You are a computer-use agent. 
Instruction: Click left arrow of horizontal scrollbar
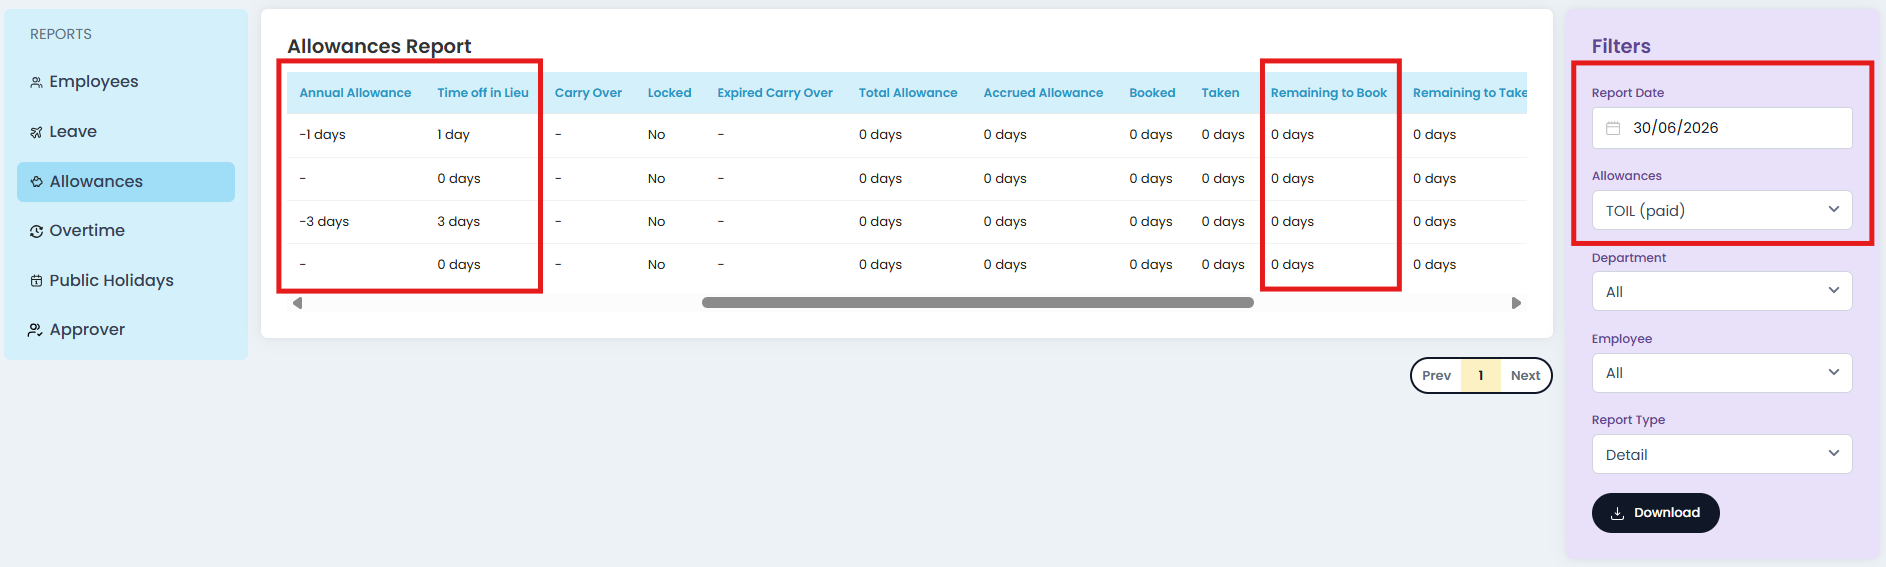coord(297,303)
